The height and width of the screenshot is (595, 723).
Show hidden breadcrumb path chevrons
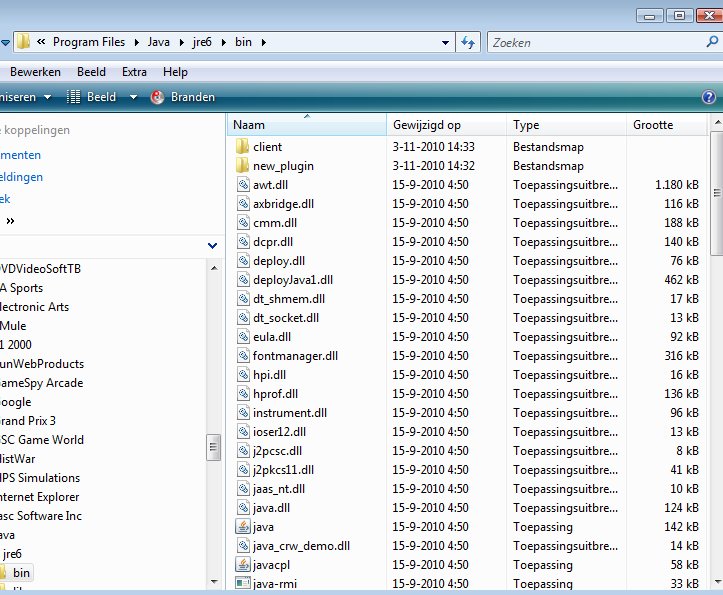tap(41, 42)
